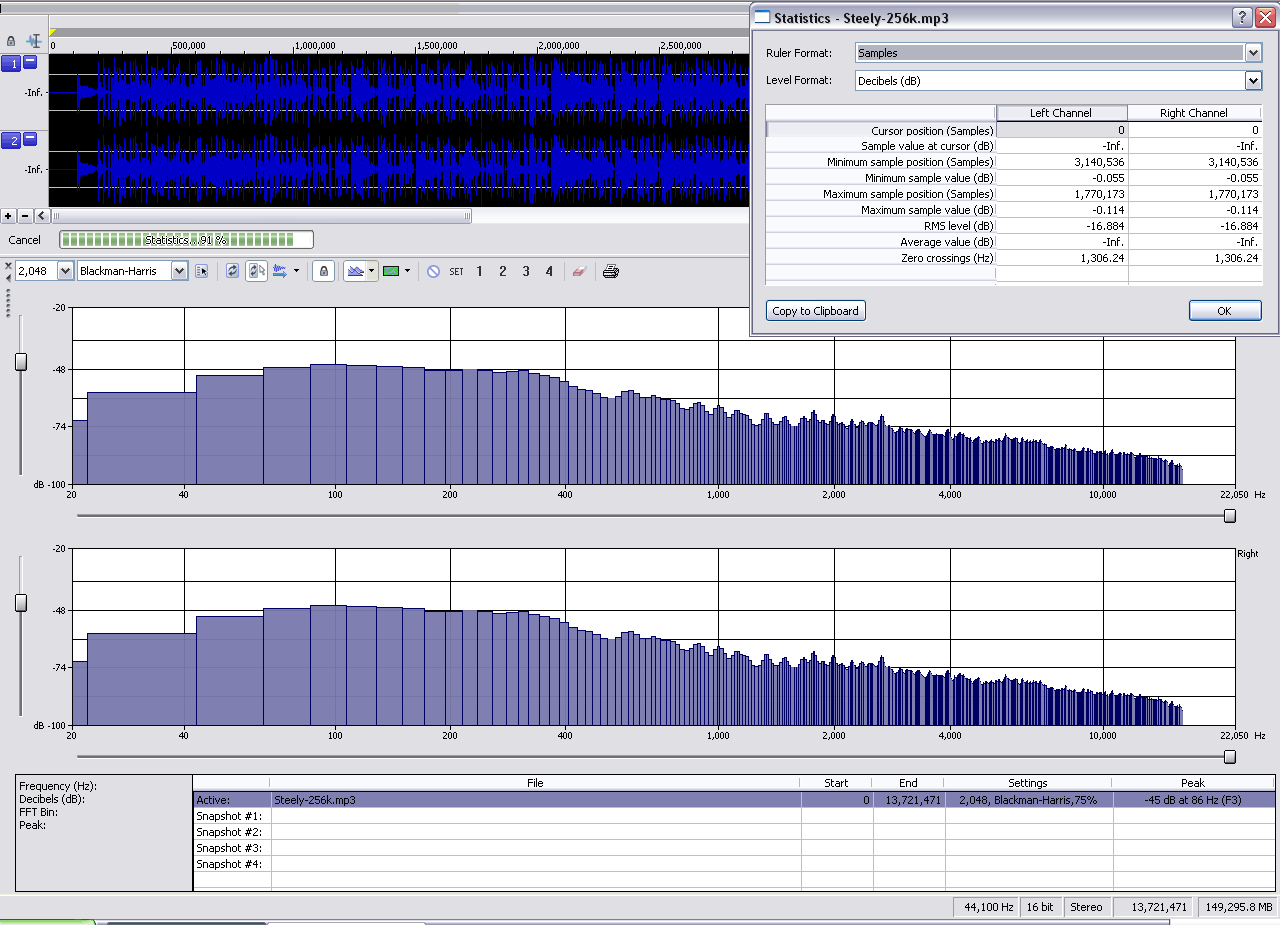The width and height of the screenshot is (1280, 925).
Task: Click the Settings column header in snapshot table
Action: pyautogui.click(x=1027, y=783)
